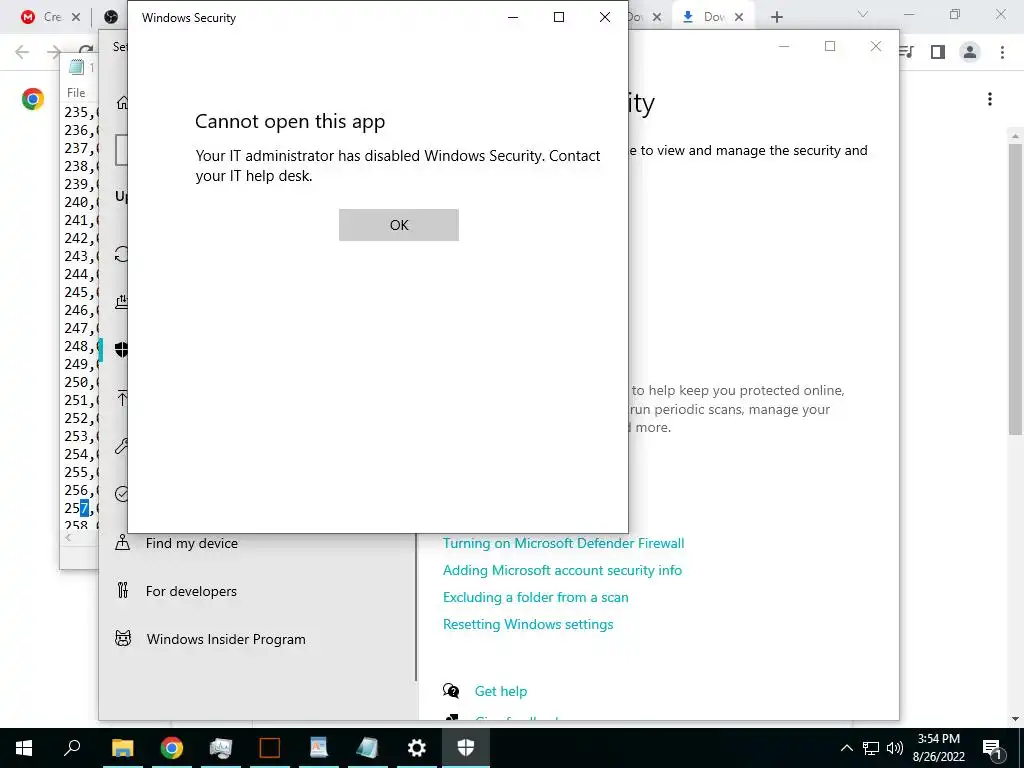This screenshot has height=768, width=1024.
Task: Click the network tray icon
Action: 871,748
